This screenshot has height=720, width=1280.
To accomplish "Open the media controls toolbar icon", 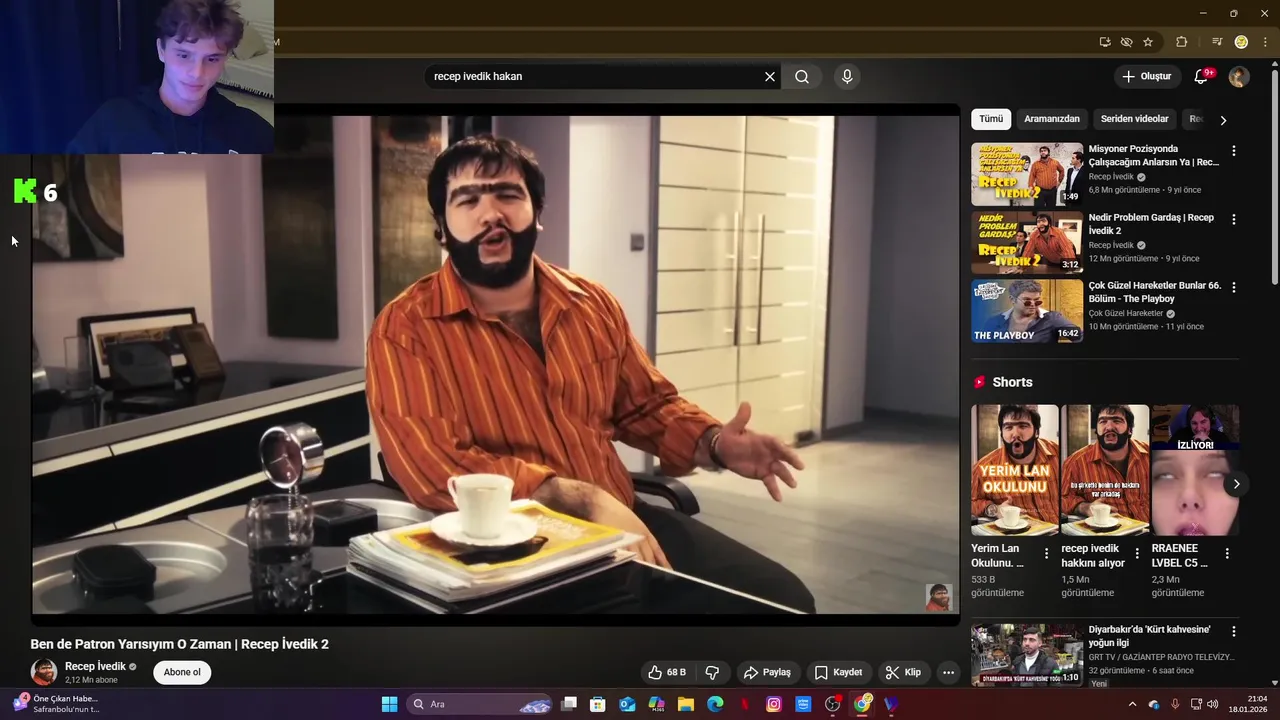I will pyautogui.click(x=1217, y=42).
